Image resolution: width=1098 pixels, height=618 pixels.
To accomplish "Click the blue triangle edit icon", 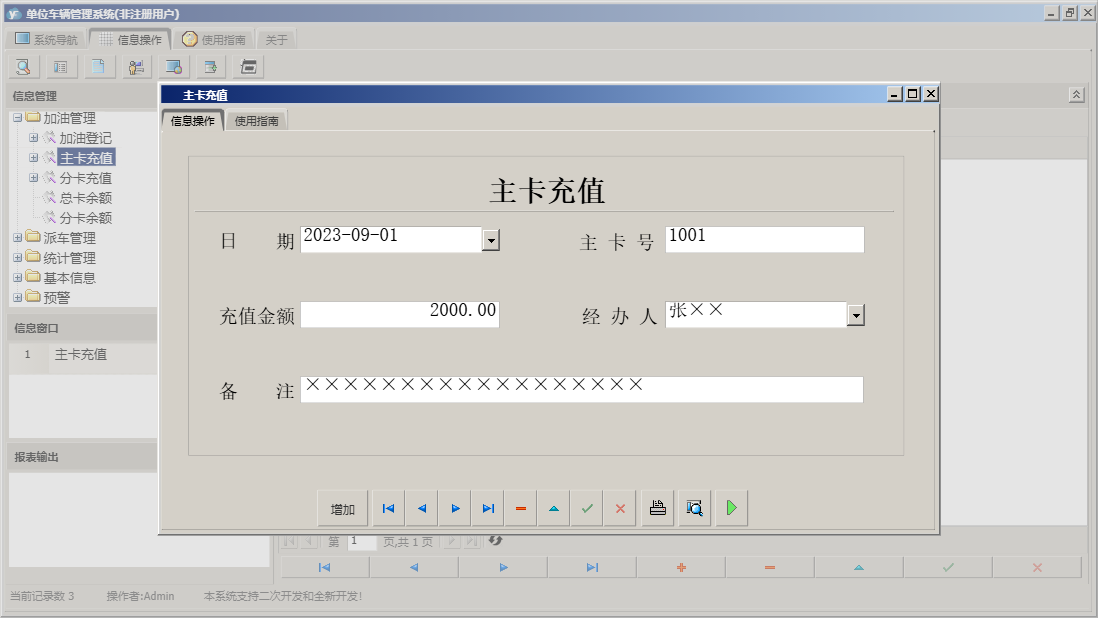I will click(x=553, y=508).
